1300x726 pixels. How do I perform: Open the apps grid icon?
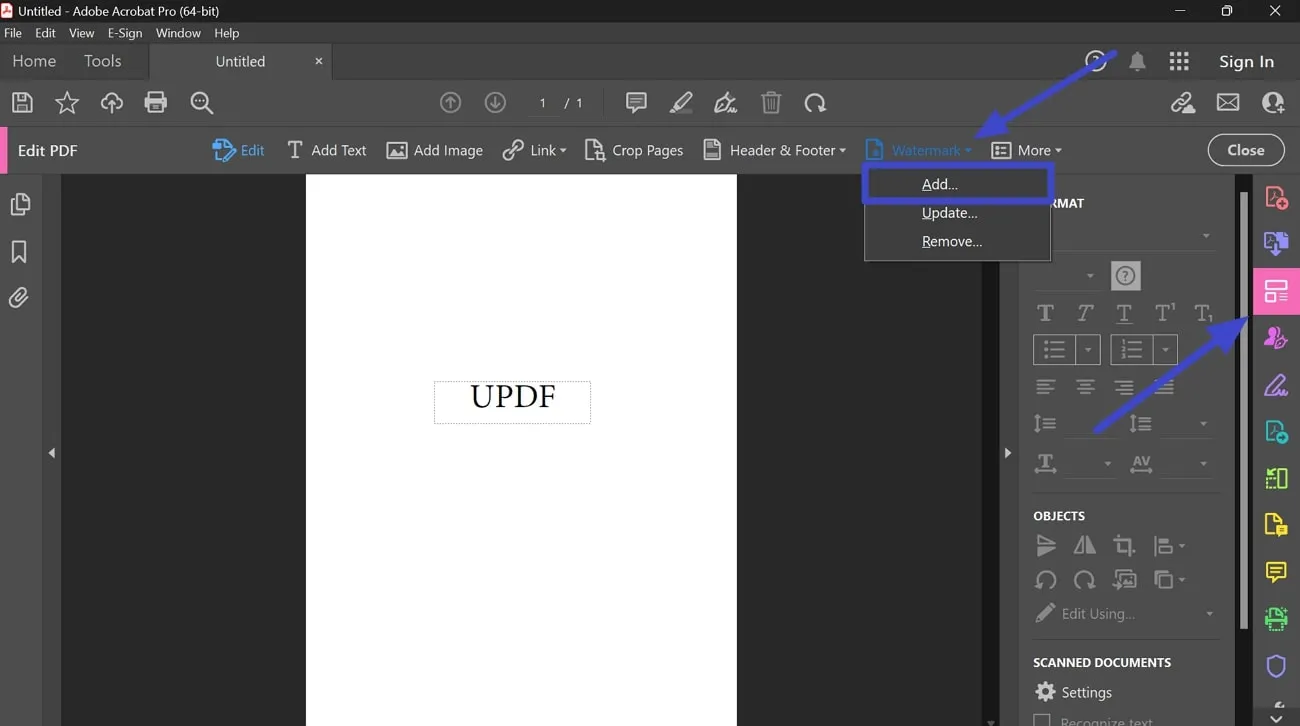pyautogui.click(x=1179, y=61)
